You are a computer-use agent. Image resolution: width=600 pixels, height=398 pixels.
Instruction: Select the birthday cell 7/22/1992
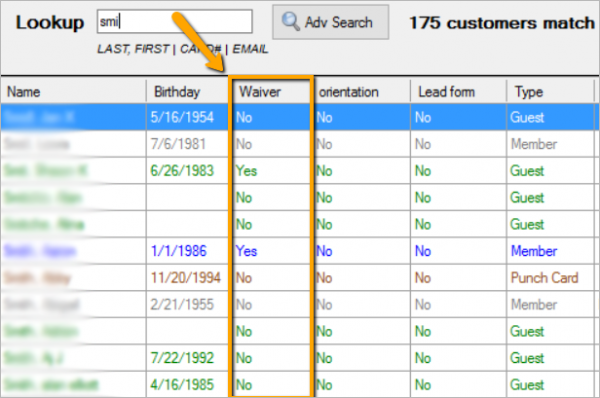point(182,358)
